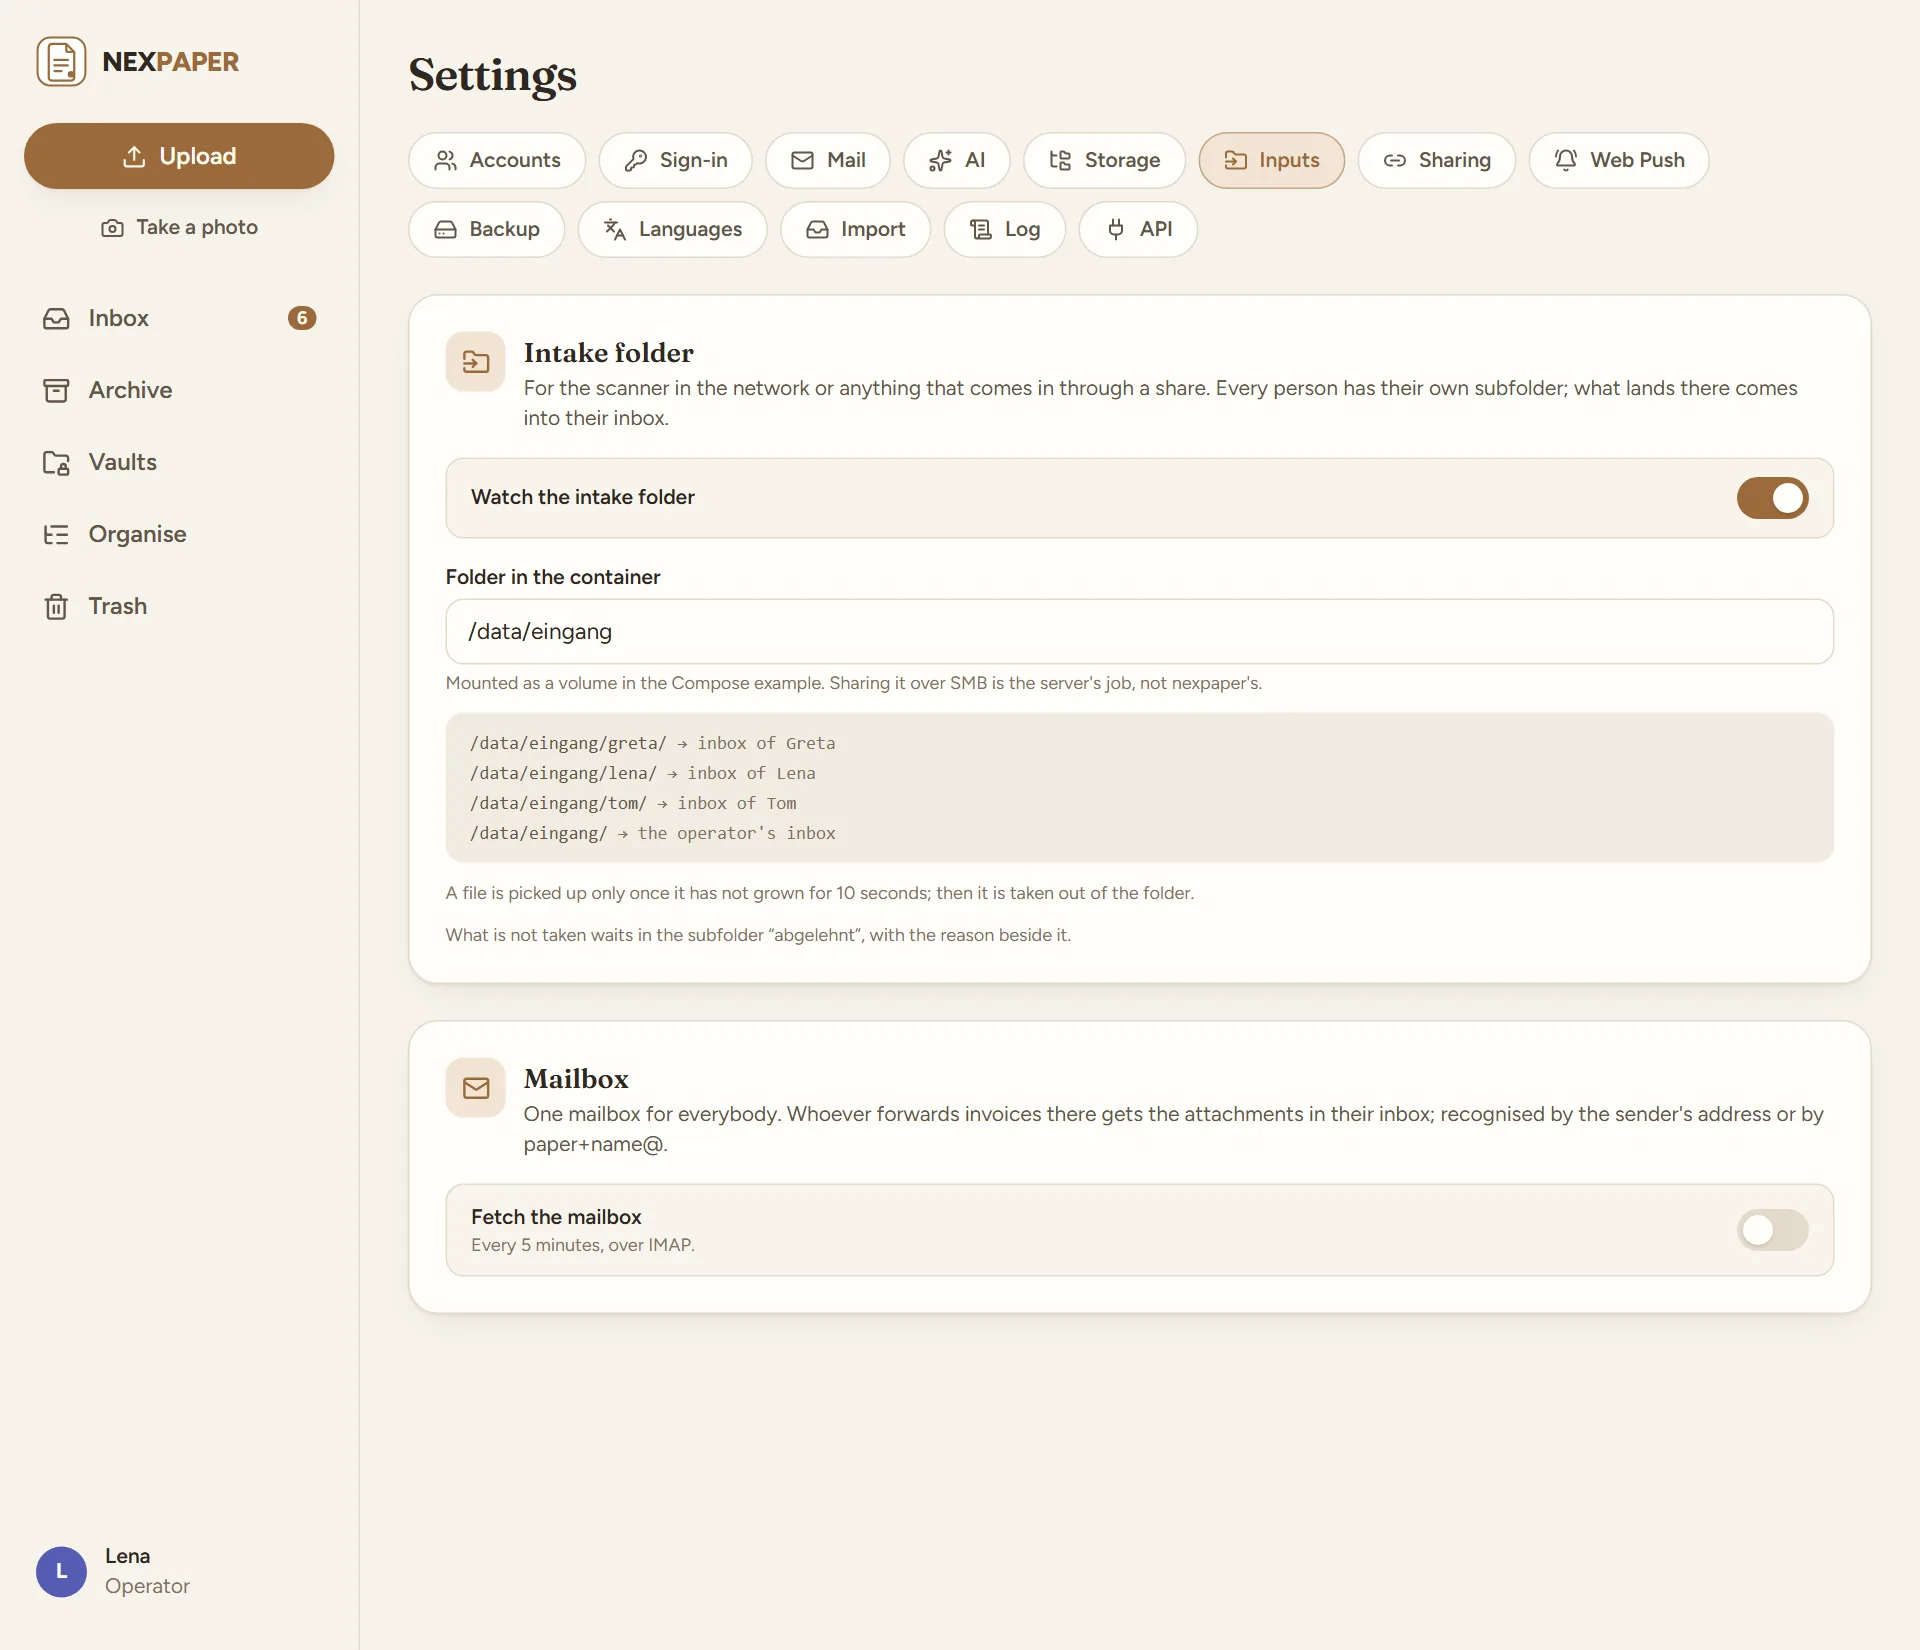Open the Languages tab
This screenshot has height=1650, width=1920.
tap(673, 229)
